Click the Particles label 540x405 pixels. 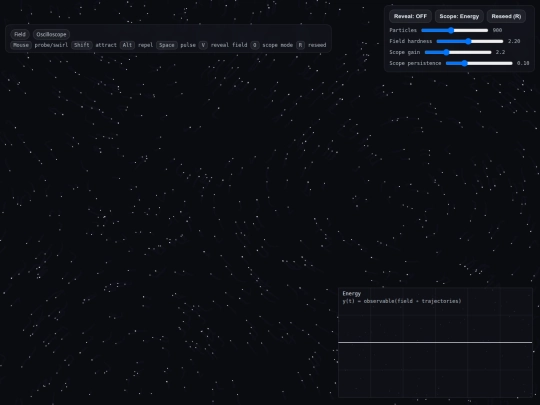[x=403, y=30]
